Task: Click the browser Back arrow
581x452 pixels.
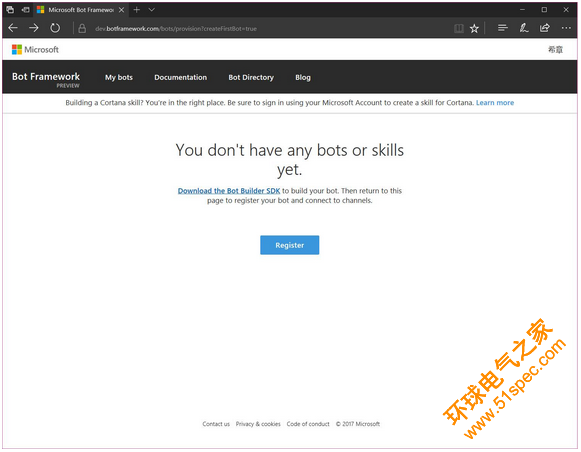Action: tap(13, 28)
